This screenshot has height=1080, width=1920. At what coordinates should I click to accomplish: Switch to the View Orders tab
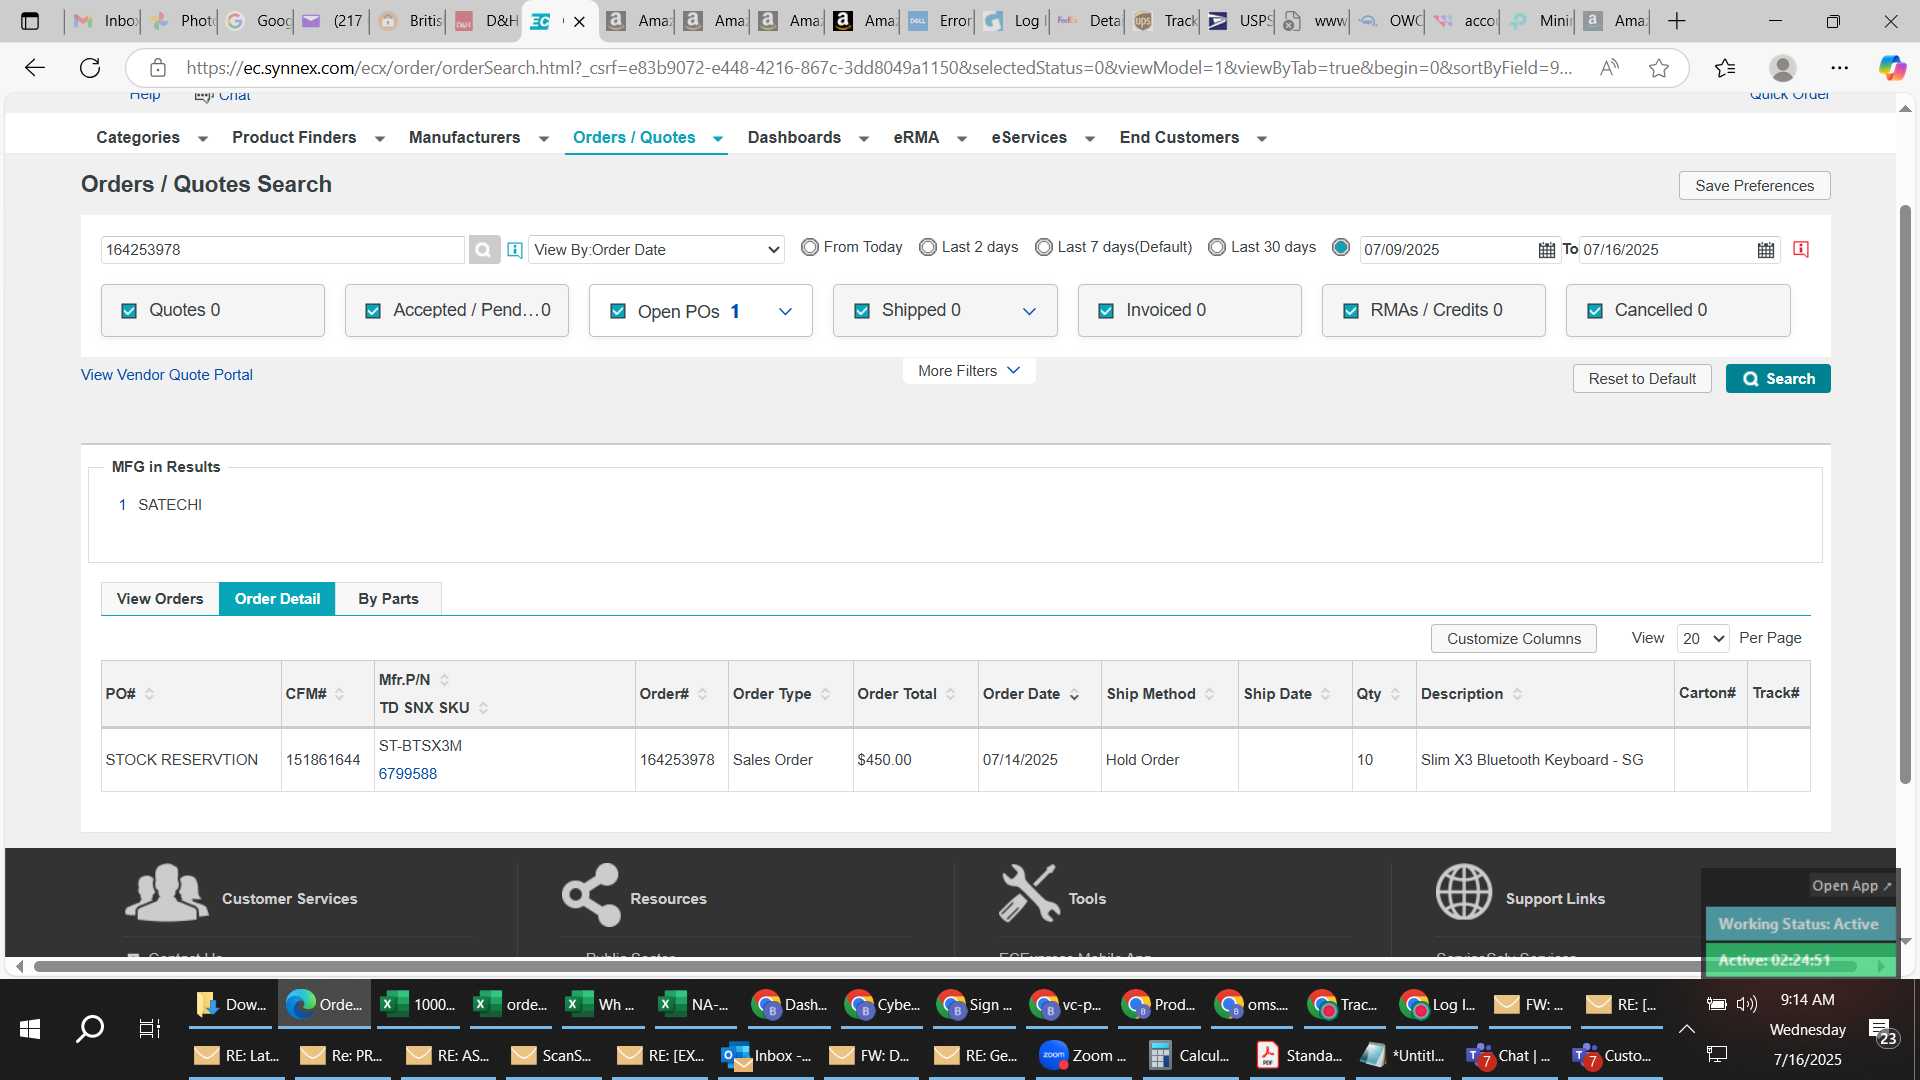(x=160, y=599)
